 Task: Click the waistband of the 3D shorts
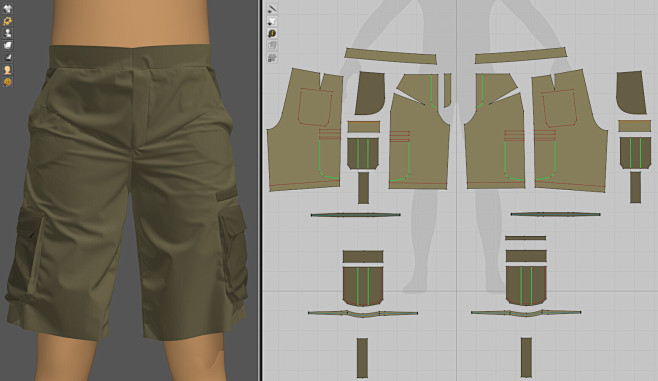tap(131, 57)
